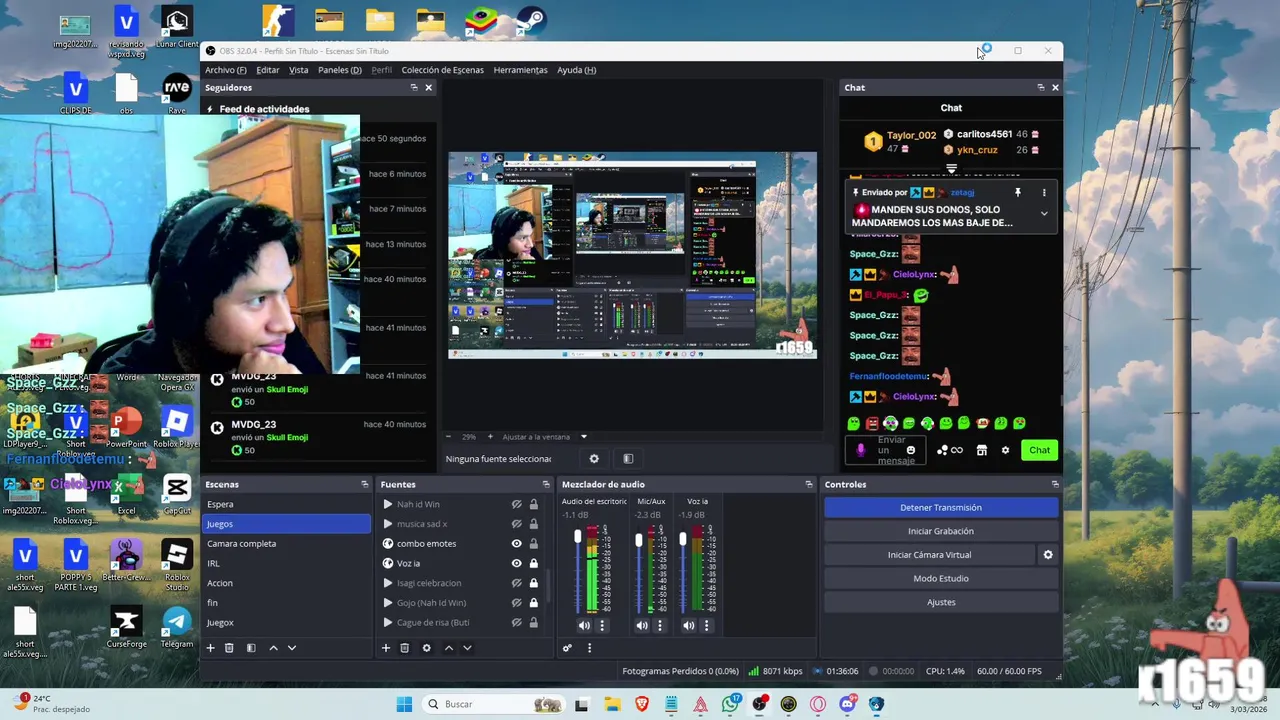Expand the pinned chat message chevron
This screenshot has width=1280, height=720.
(x=1044, y=213)
